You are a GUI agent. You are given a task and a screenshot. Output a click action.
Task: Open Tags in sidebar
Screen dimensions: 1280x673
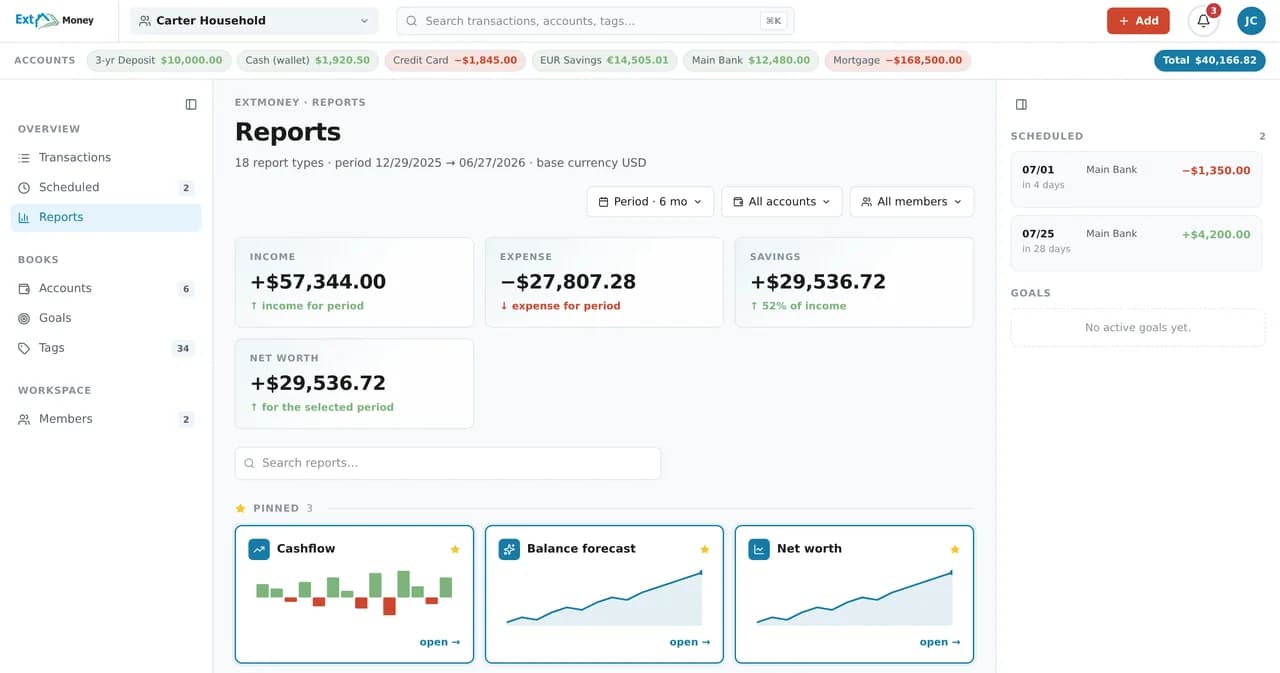point(106,348)
